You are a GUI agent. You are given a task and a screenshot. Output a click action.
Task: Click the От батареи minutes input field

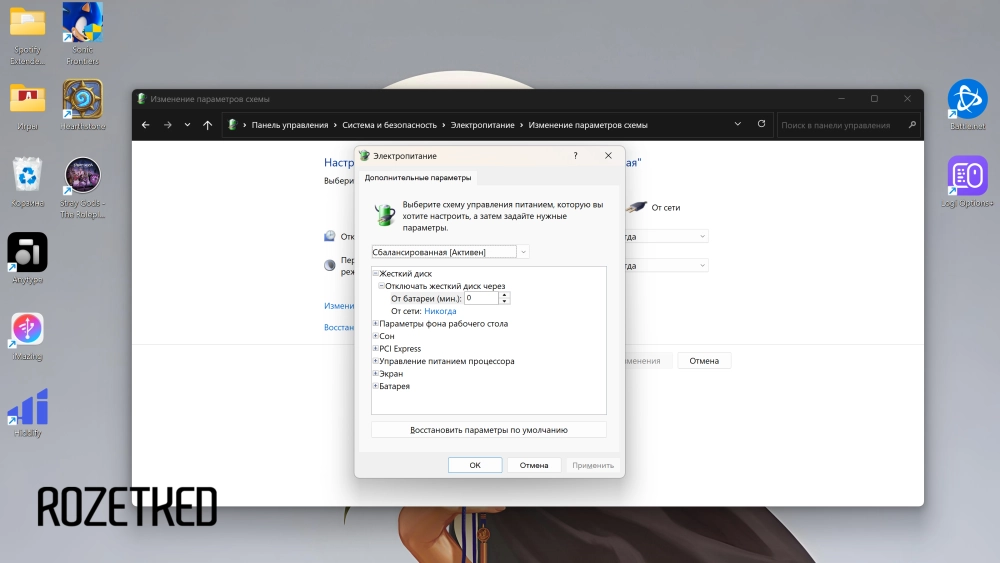480,298
